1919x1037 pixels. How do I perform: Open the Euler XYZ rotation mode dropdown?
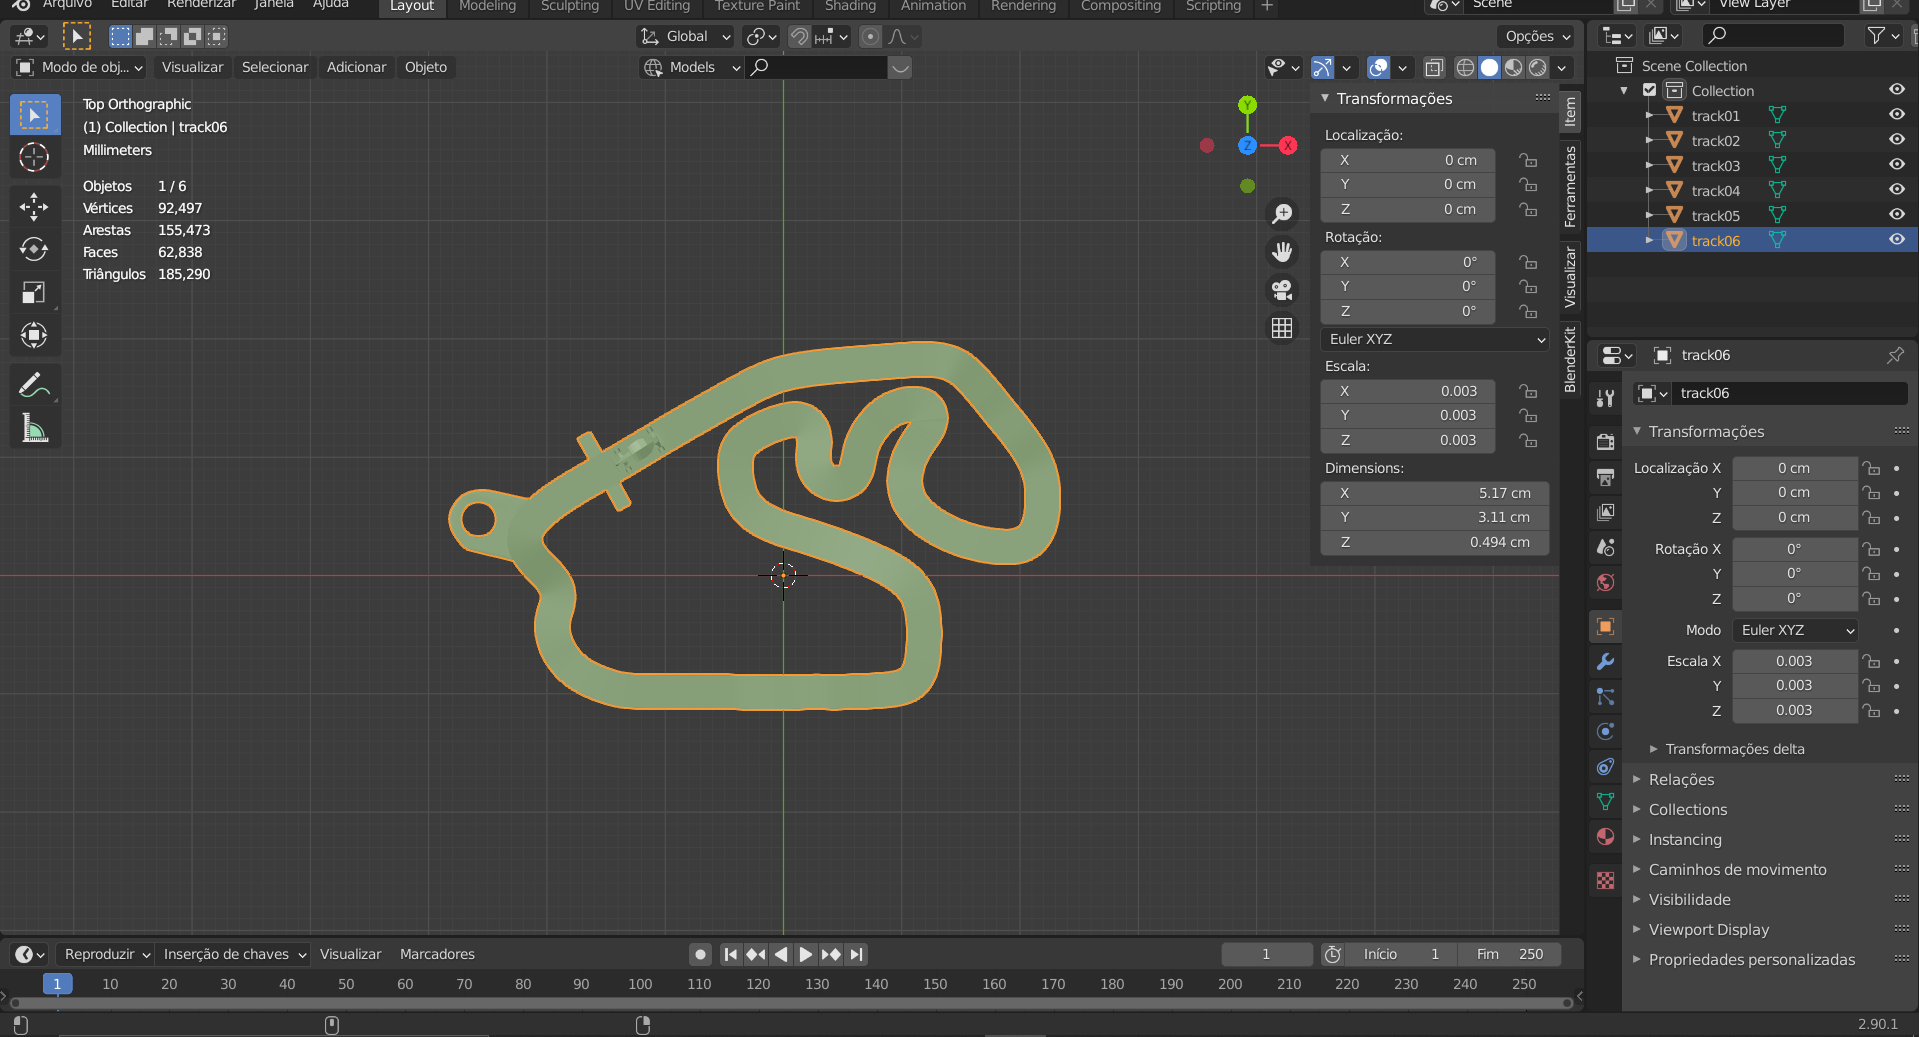[1434, 339]
